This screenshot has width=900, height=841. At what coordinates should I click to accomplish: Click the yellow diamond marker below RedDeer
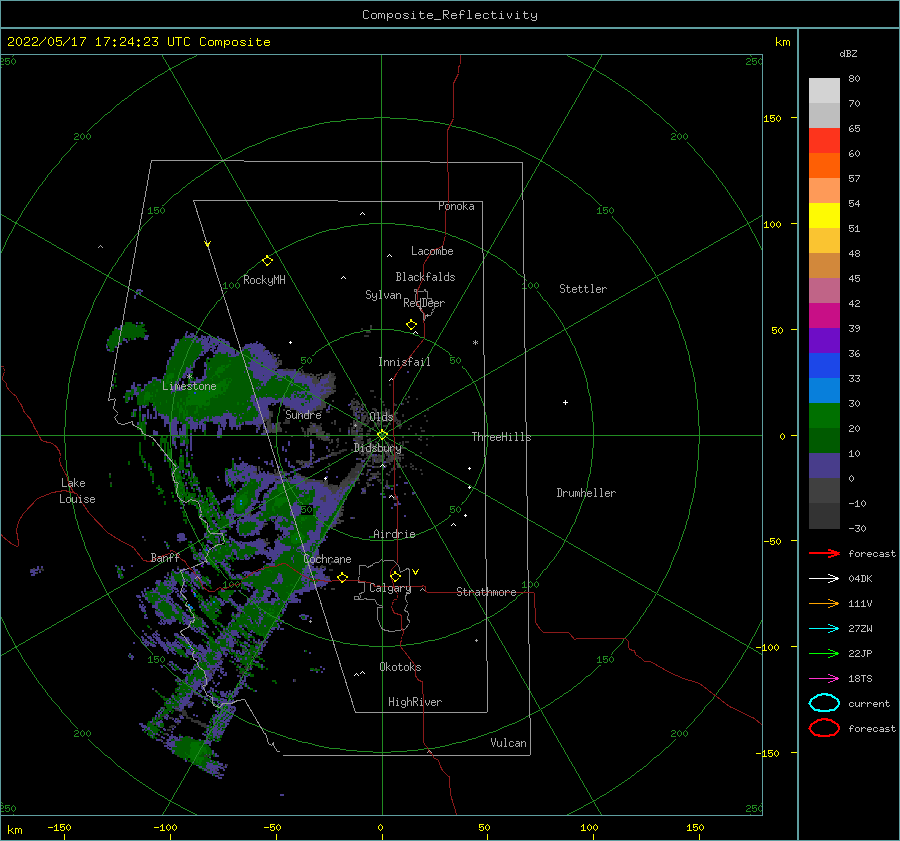click(x=411, y=325)
